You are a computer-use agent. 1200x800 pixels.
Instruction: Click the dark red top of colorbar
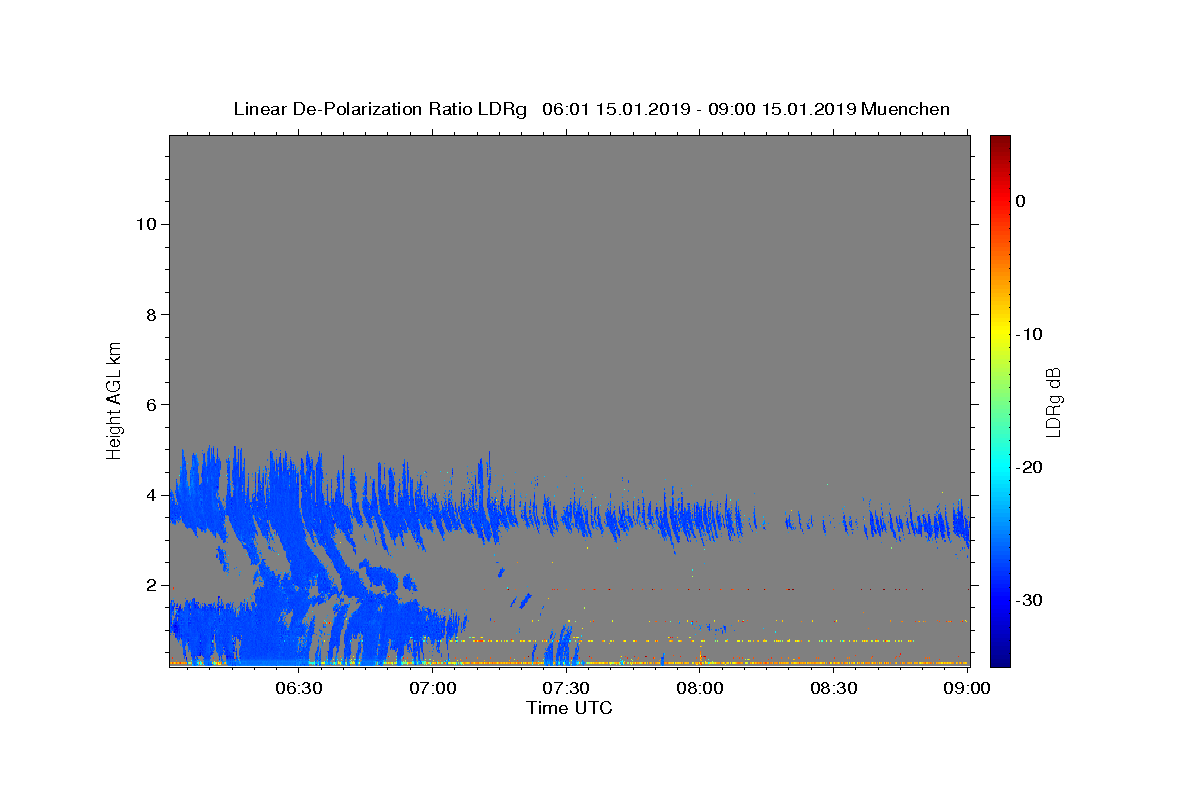click(x=1000, y=141)
